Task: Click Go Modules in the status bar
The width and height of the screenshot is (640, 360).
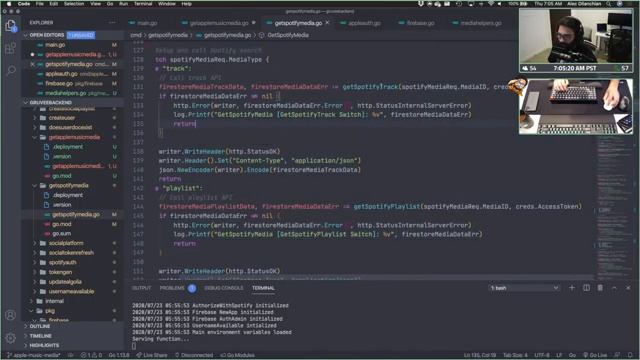Action: click(x=238, y=355)
